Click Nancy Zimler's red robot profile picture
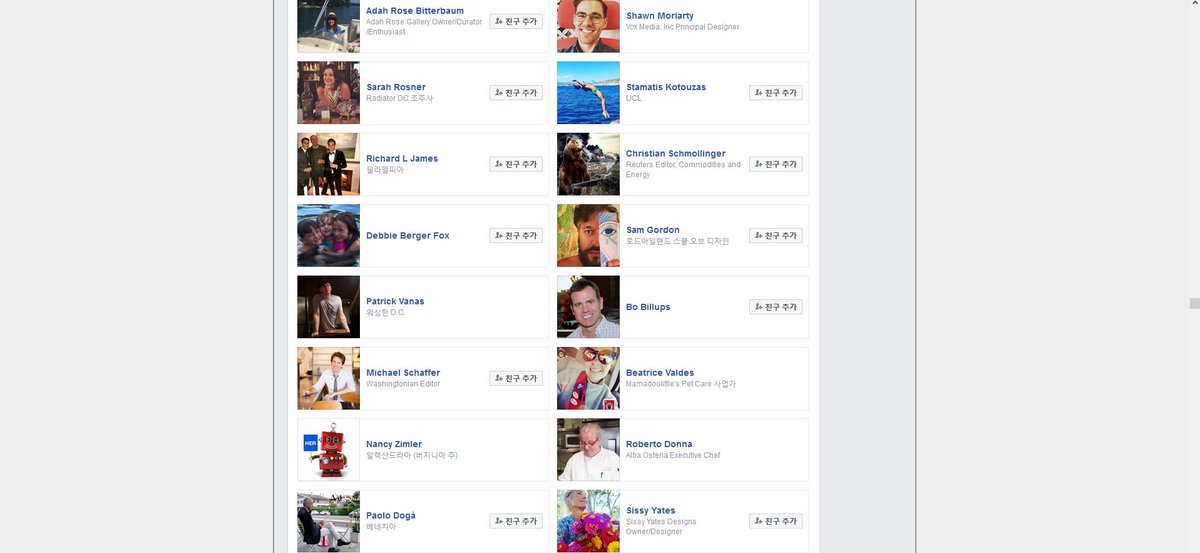Screen dimensions: 1200x553 (328, 450)
